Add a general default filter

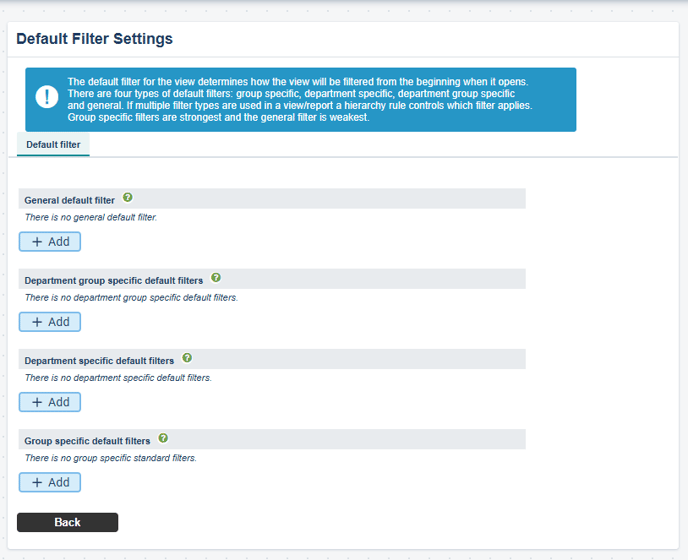[x=50, y=241]
